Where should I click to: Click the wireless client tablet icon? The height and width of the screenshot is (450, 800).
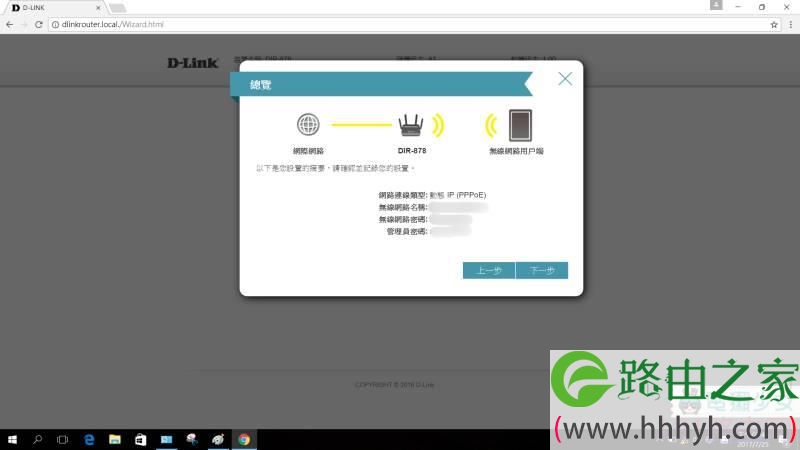click(520, 125)
